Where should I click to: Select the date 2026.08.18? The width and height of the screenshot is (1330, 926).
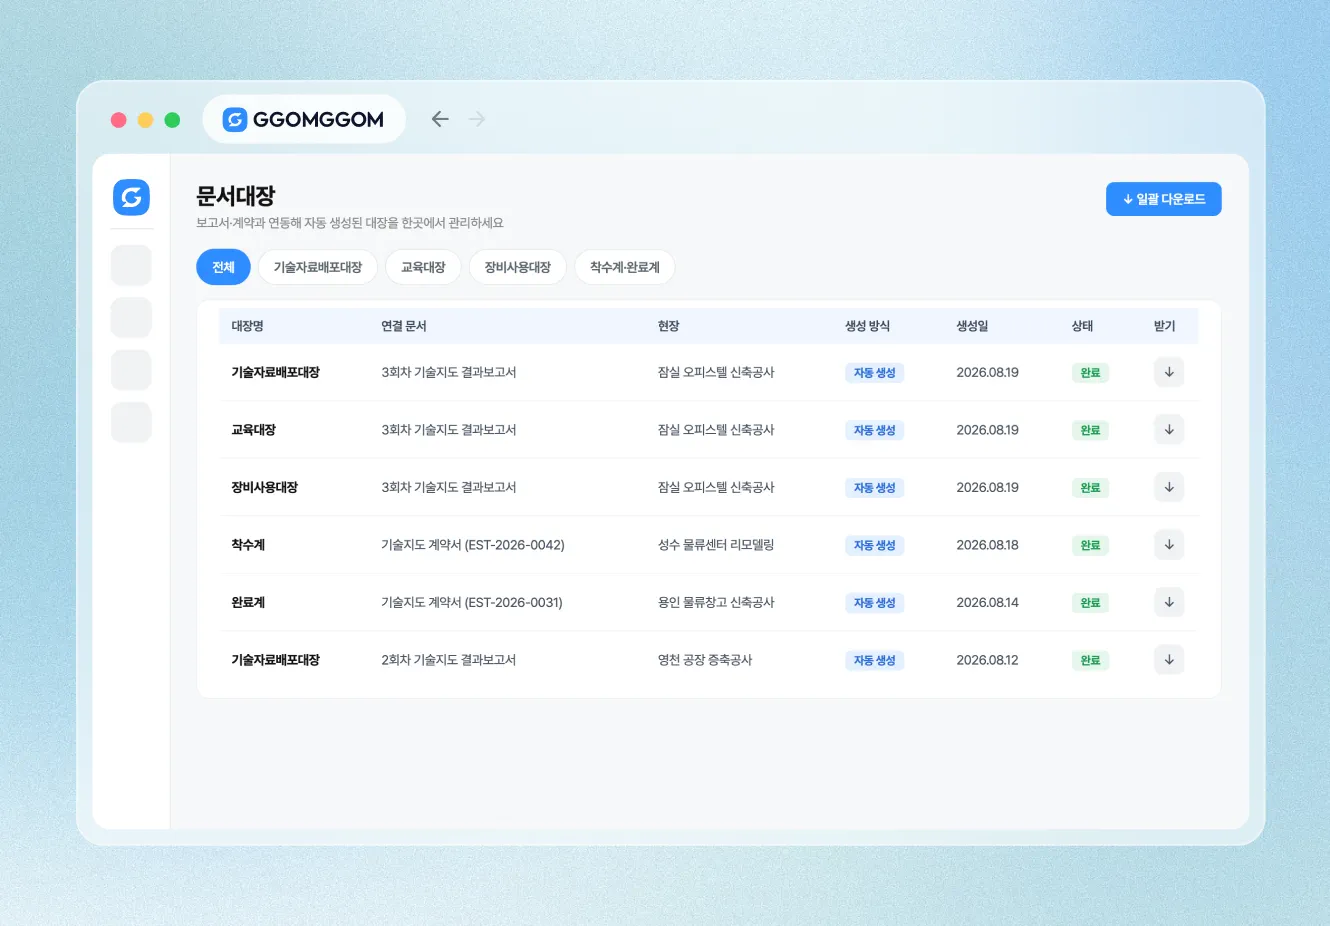pyautogui.click(x=988, y=545)
